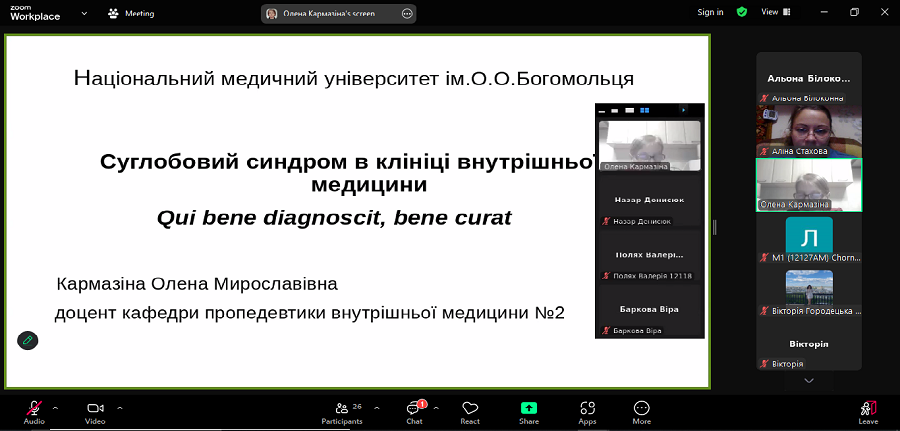Open the Apps panel

[x=587, y=409]
